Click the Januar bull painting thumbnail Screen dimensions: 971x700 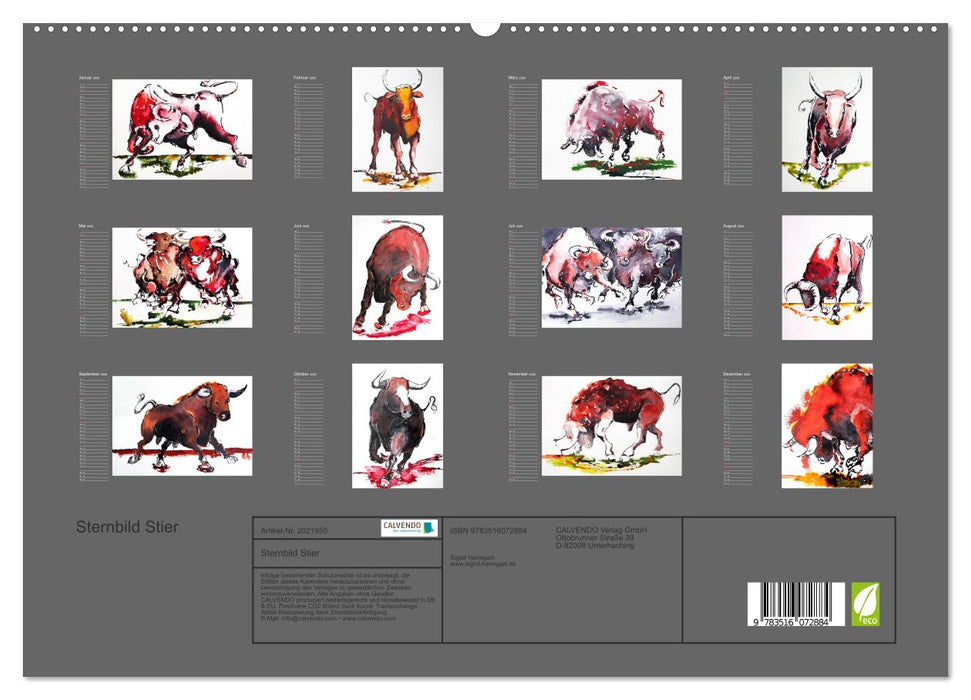tap(185, 130)
